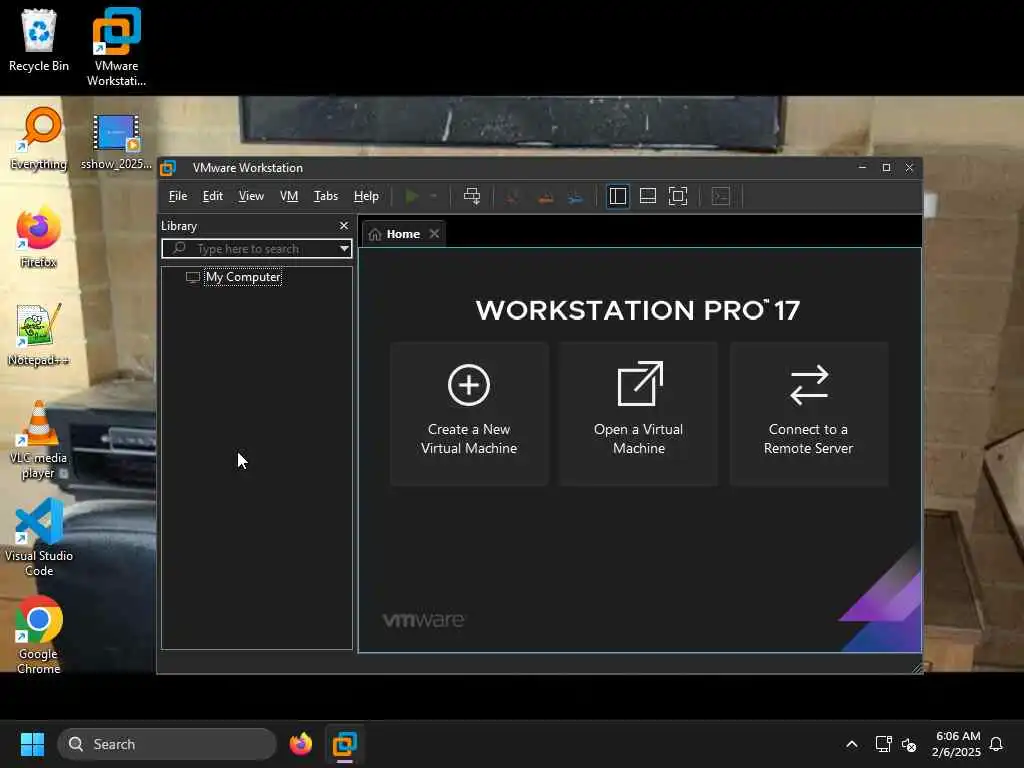Click the green Power On play icon
This screenshot has width=1024, height=768.
tap(411, 196)
